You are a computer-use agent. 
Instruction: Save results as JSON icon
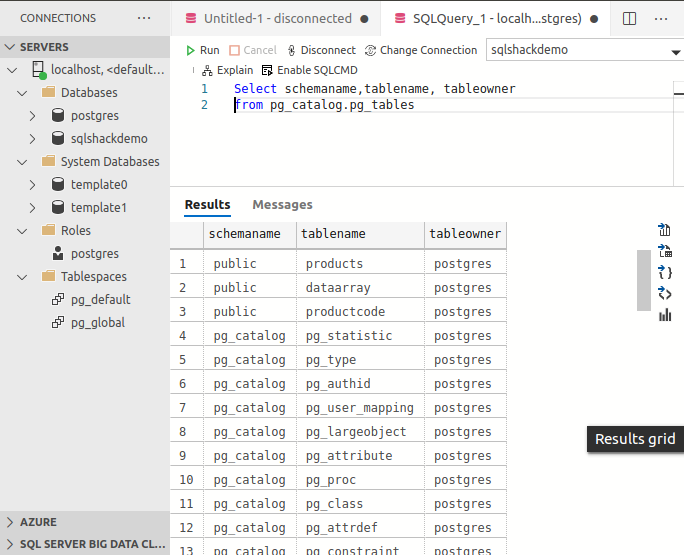click(665, 272)
